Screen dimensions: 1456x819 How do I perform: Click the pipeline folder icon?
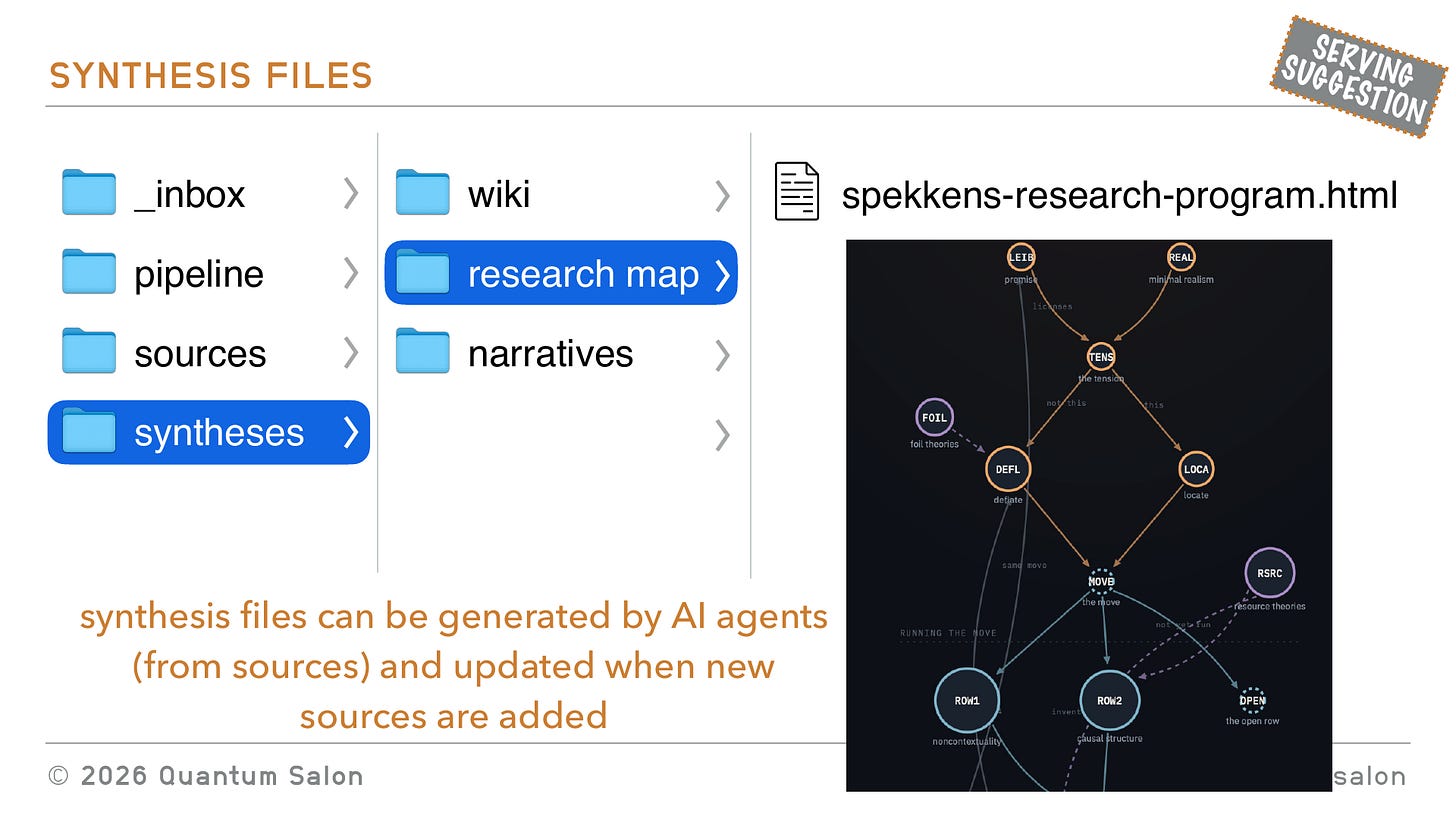[89, 273]
